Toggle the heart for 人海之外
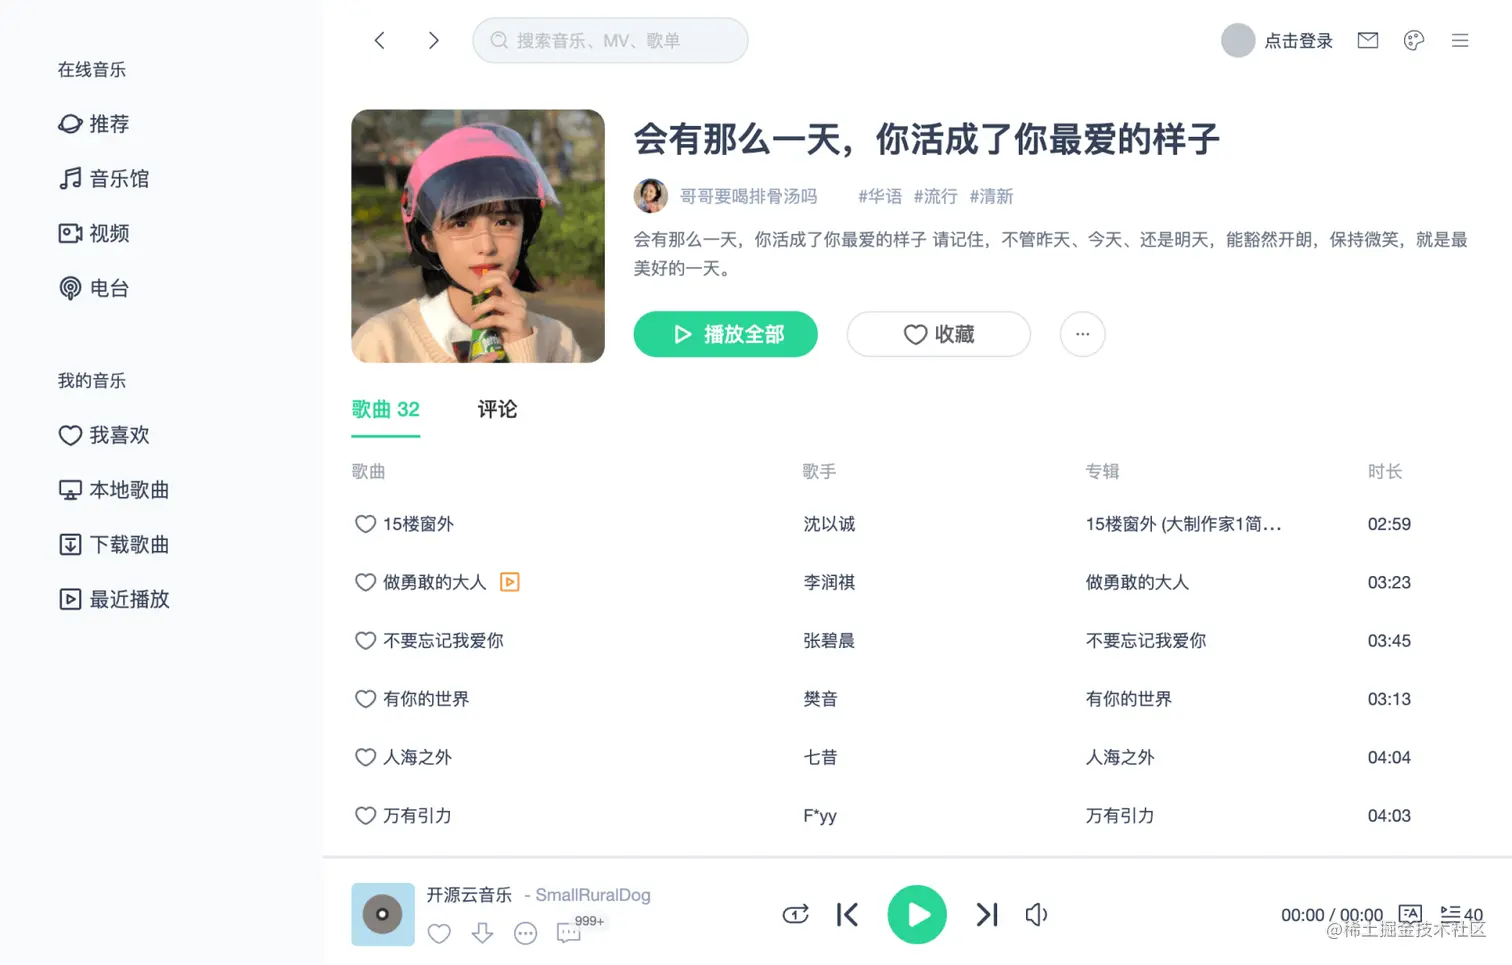1512x965 pixels. tap(365, 757)
